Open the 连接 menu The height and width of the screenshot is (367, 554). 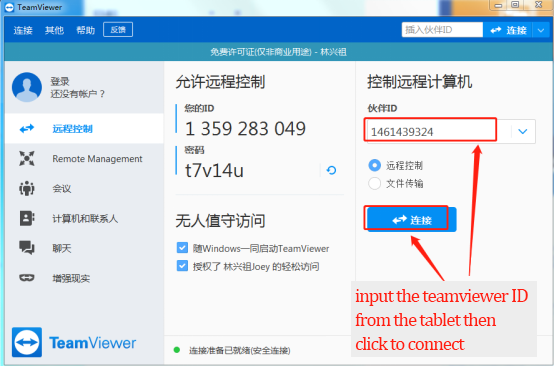tap(23, 30)
